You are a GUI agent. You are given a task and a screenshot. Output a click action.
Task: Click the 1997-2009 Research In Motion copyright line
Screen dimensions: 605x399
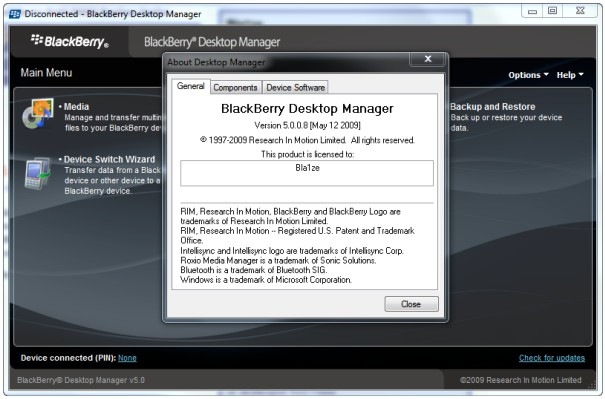[x=307, y=140]
